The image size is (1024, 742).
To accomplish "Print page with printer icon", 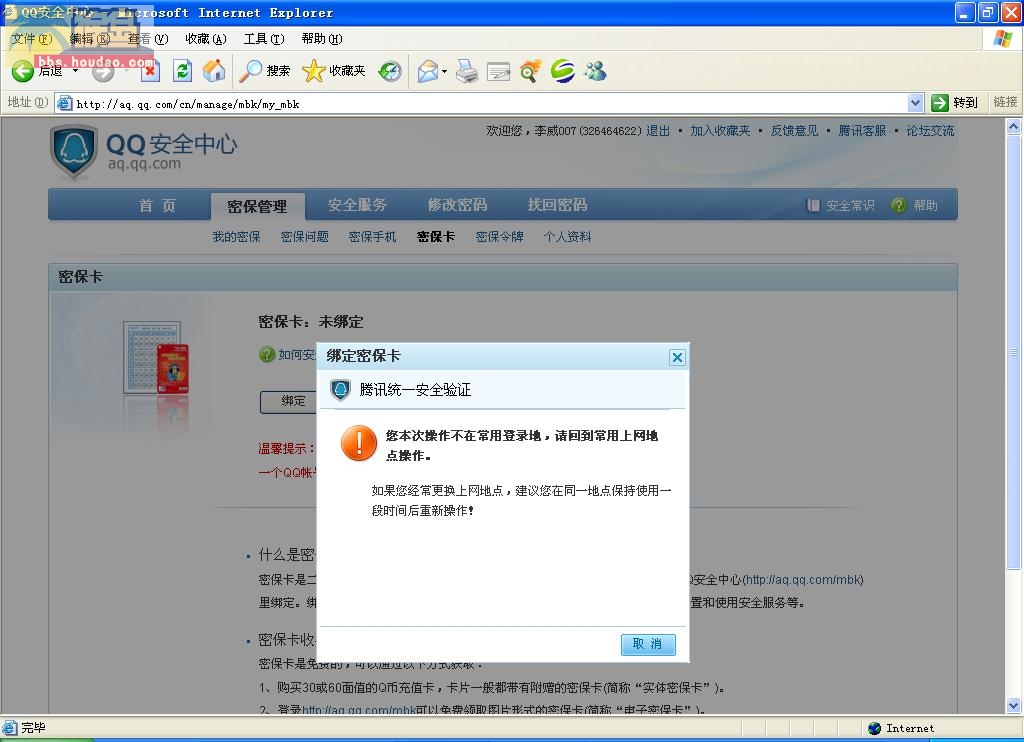I will [466, 71].
